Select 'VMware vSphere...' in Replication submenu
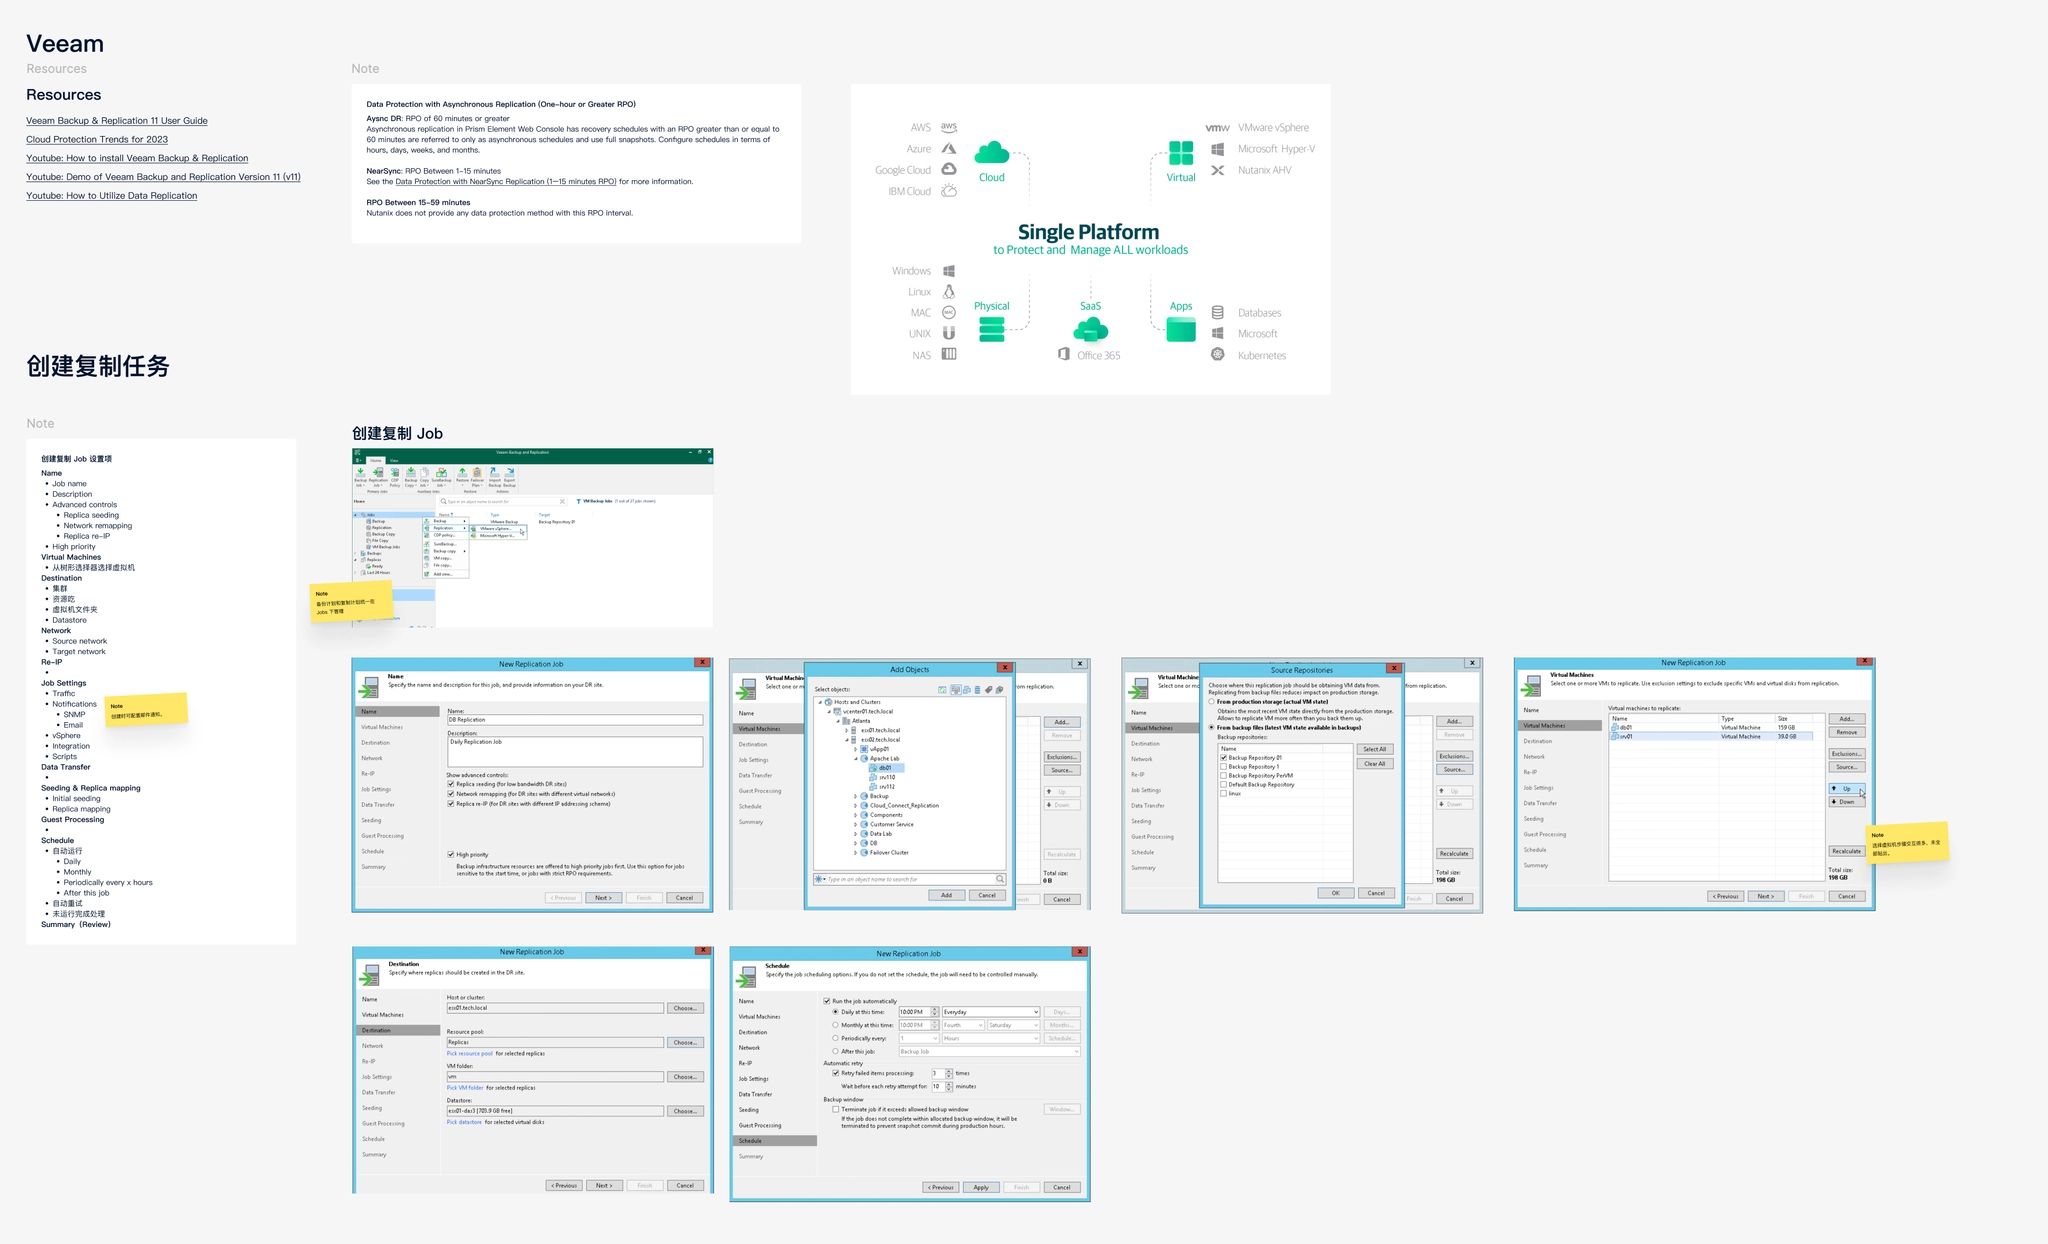 pos(496,529)
